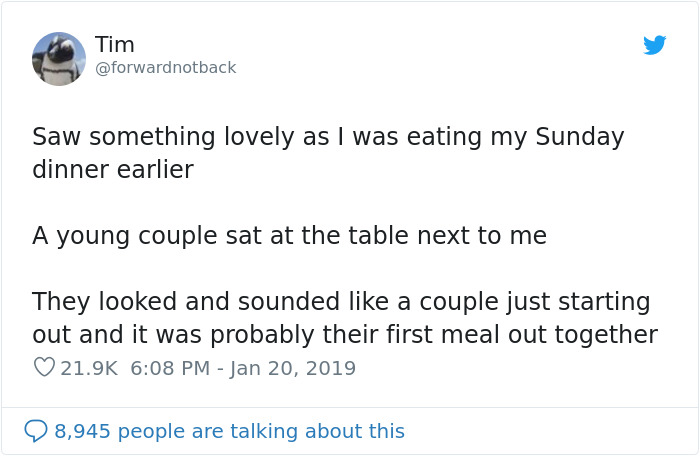Image resolution: width=700 pixels, height=456 pixels.
Task: Click the speech bubble reply icon
Action: (x=36, y=431)
